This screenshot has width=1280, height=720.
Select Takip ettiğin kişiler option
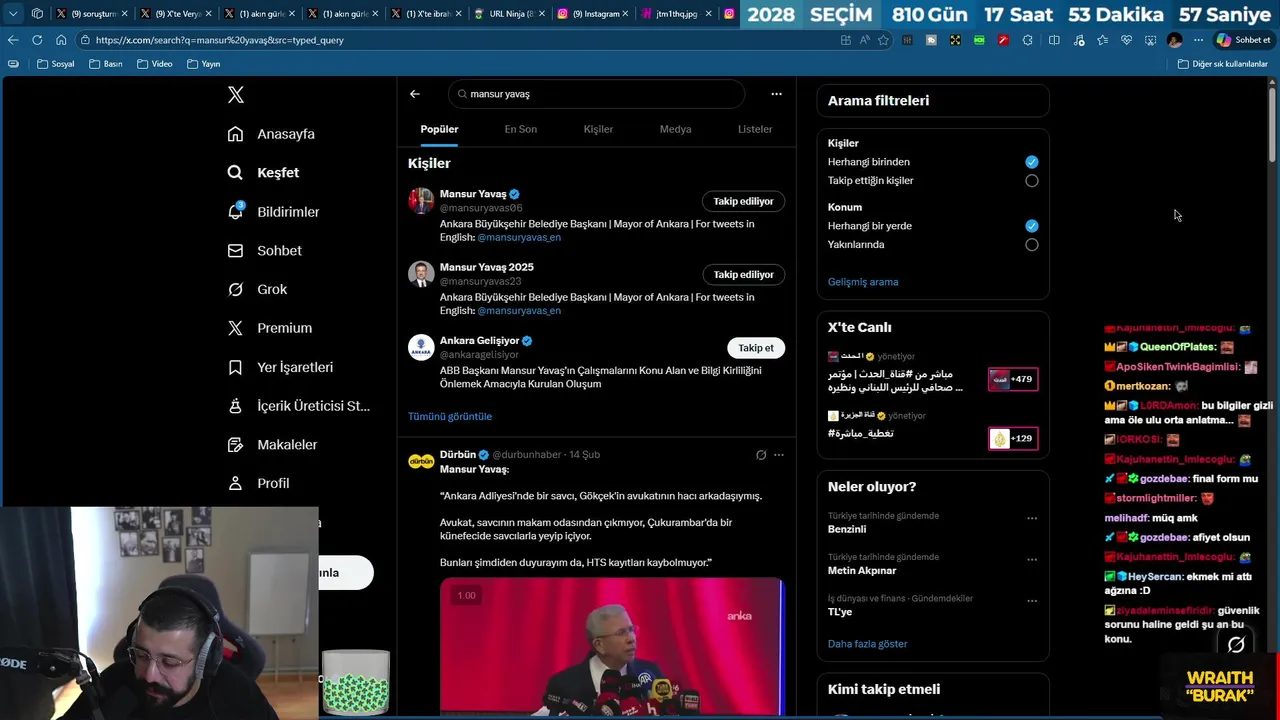coord(1031,181)
